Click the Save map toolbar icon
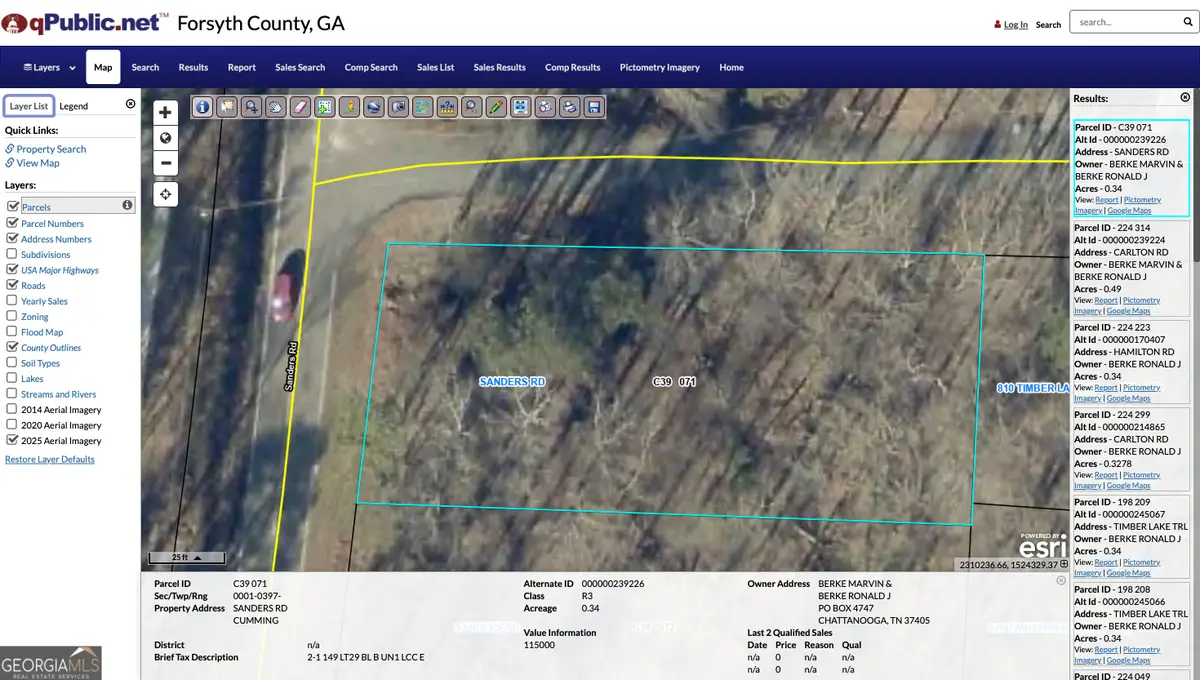The width and height of the screenshot is (1200, 680). (594, 106)
